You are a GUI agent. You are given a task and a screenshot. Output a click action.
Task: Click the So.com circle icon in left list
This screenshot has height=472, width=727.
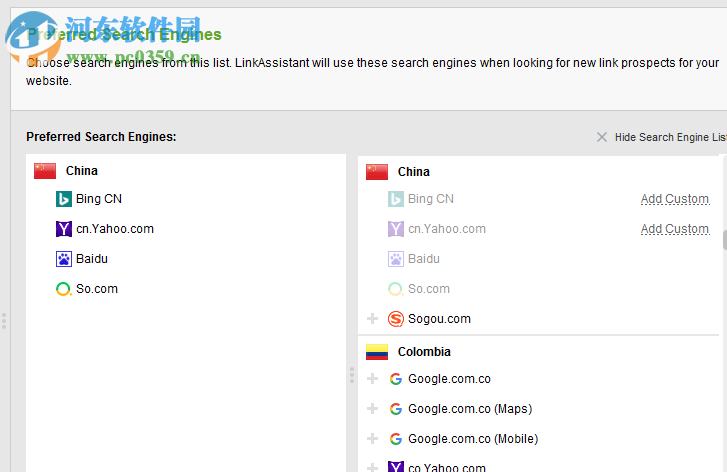[x=64, y=289]
